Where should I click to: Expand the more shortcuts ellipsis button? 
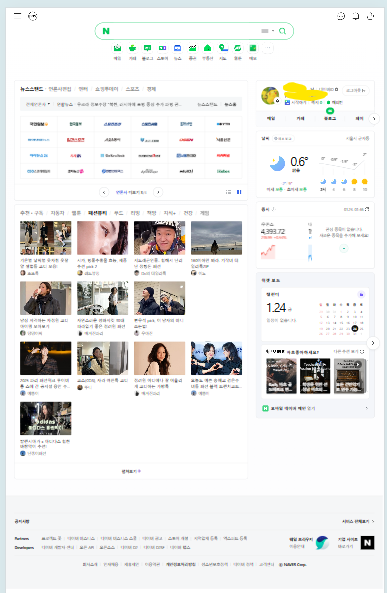pyautogui.click(x=267, y=48)
